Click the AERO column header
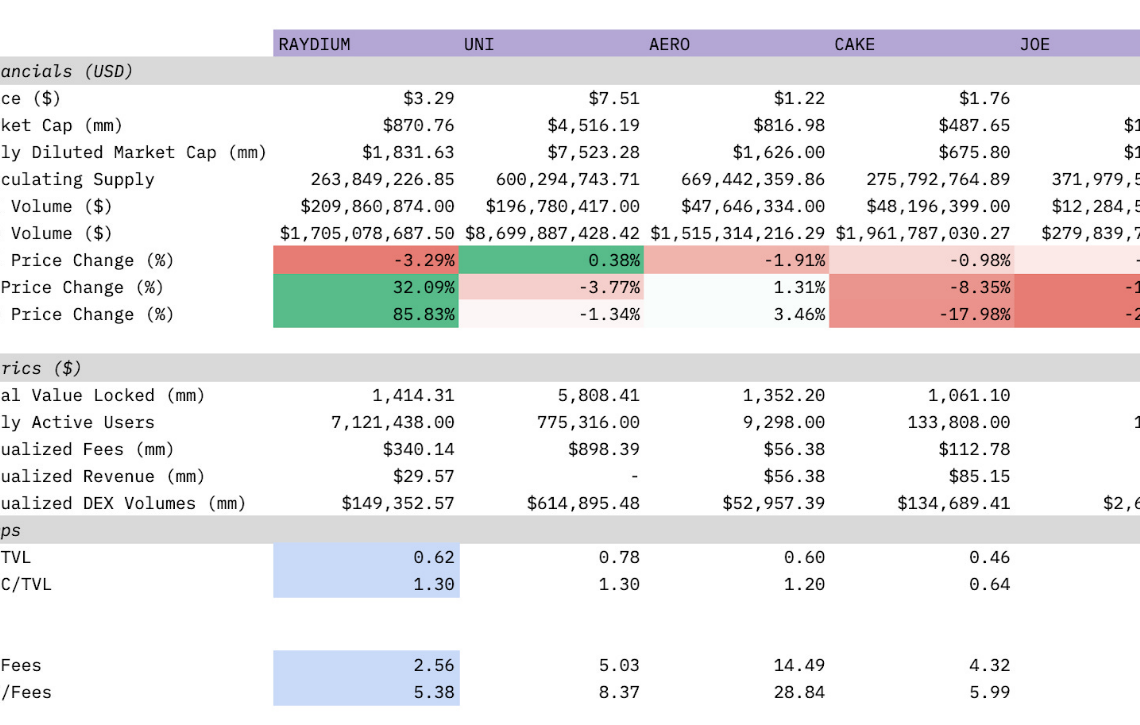The height and width of the screenshot is (725, 1140). 736,44
